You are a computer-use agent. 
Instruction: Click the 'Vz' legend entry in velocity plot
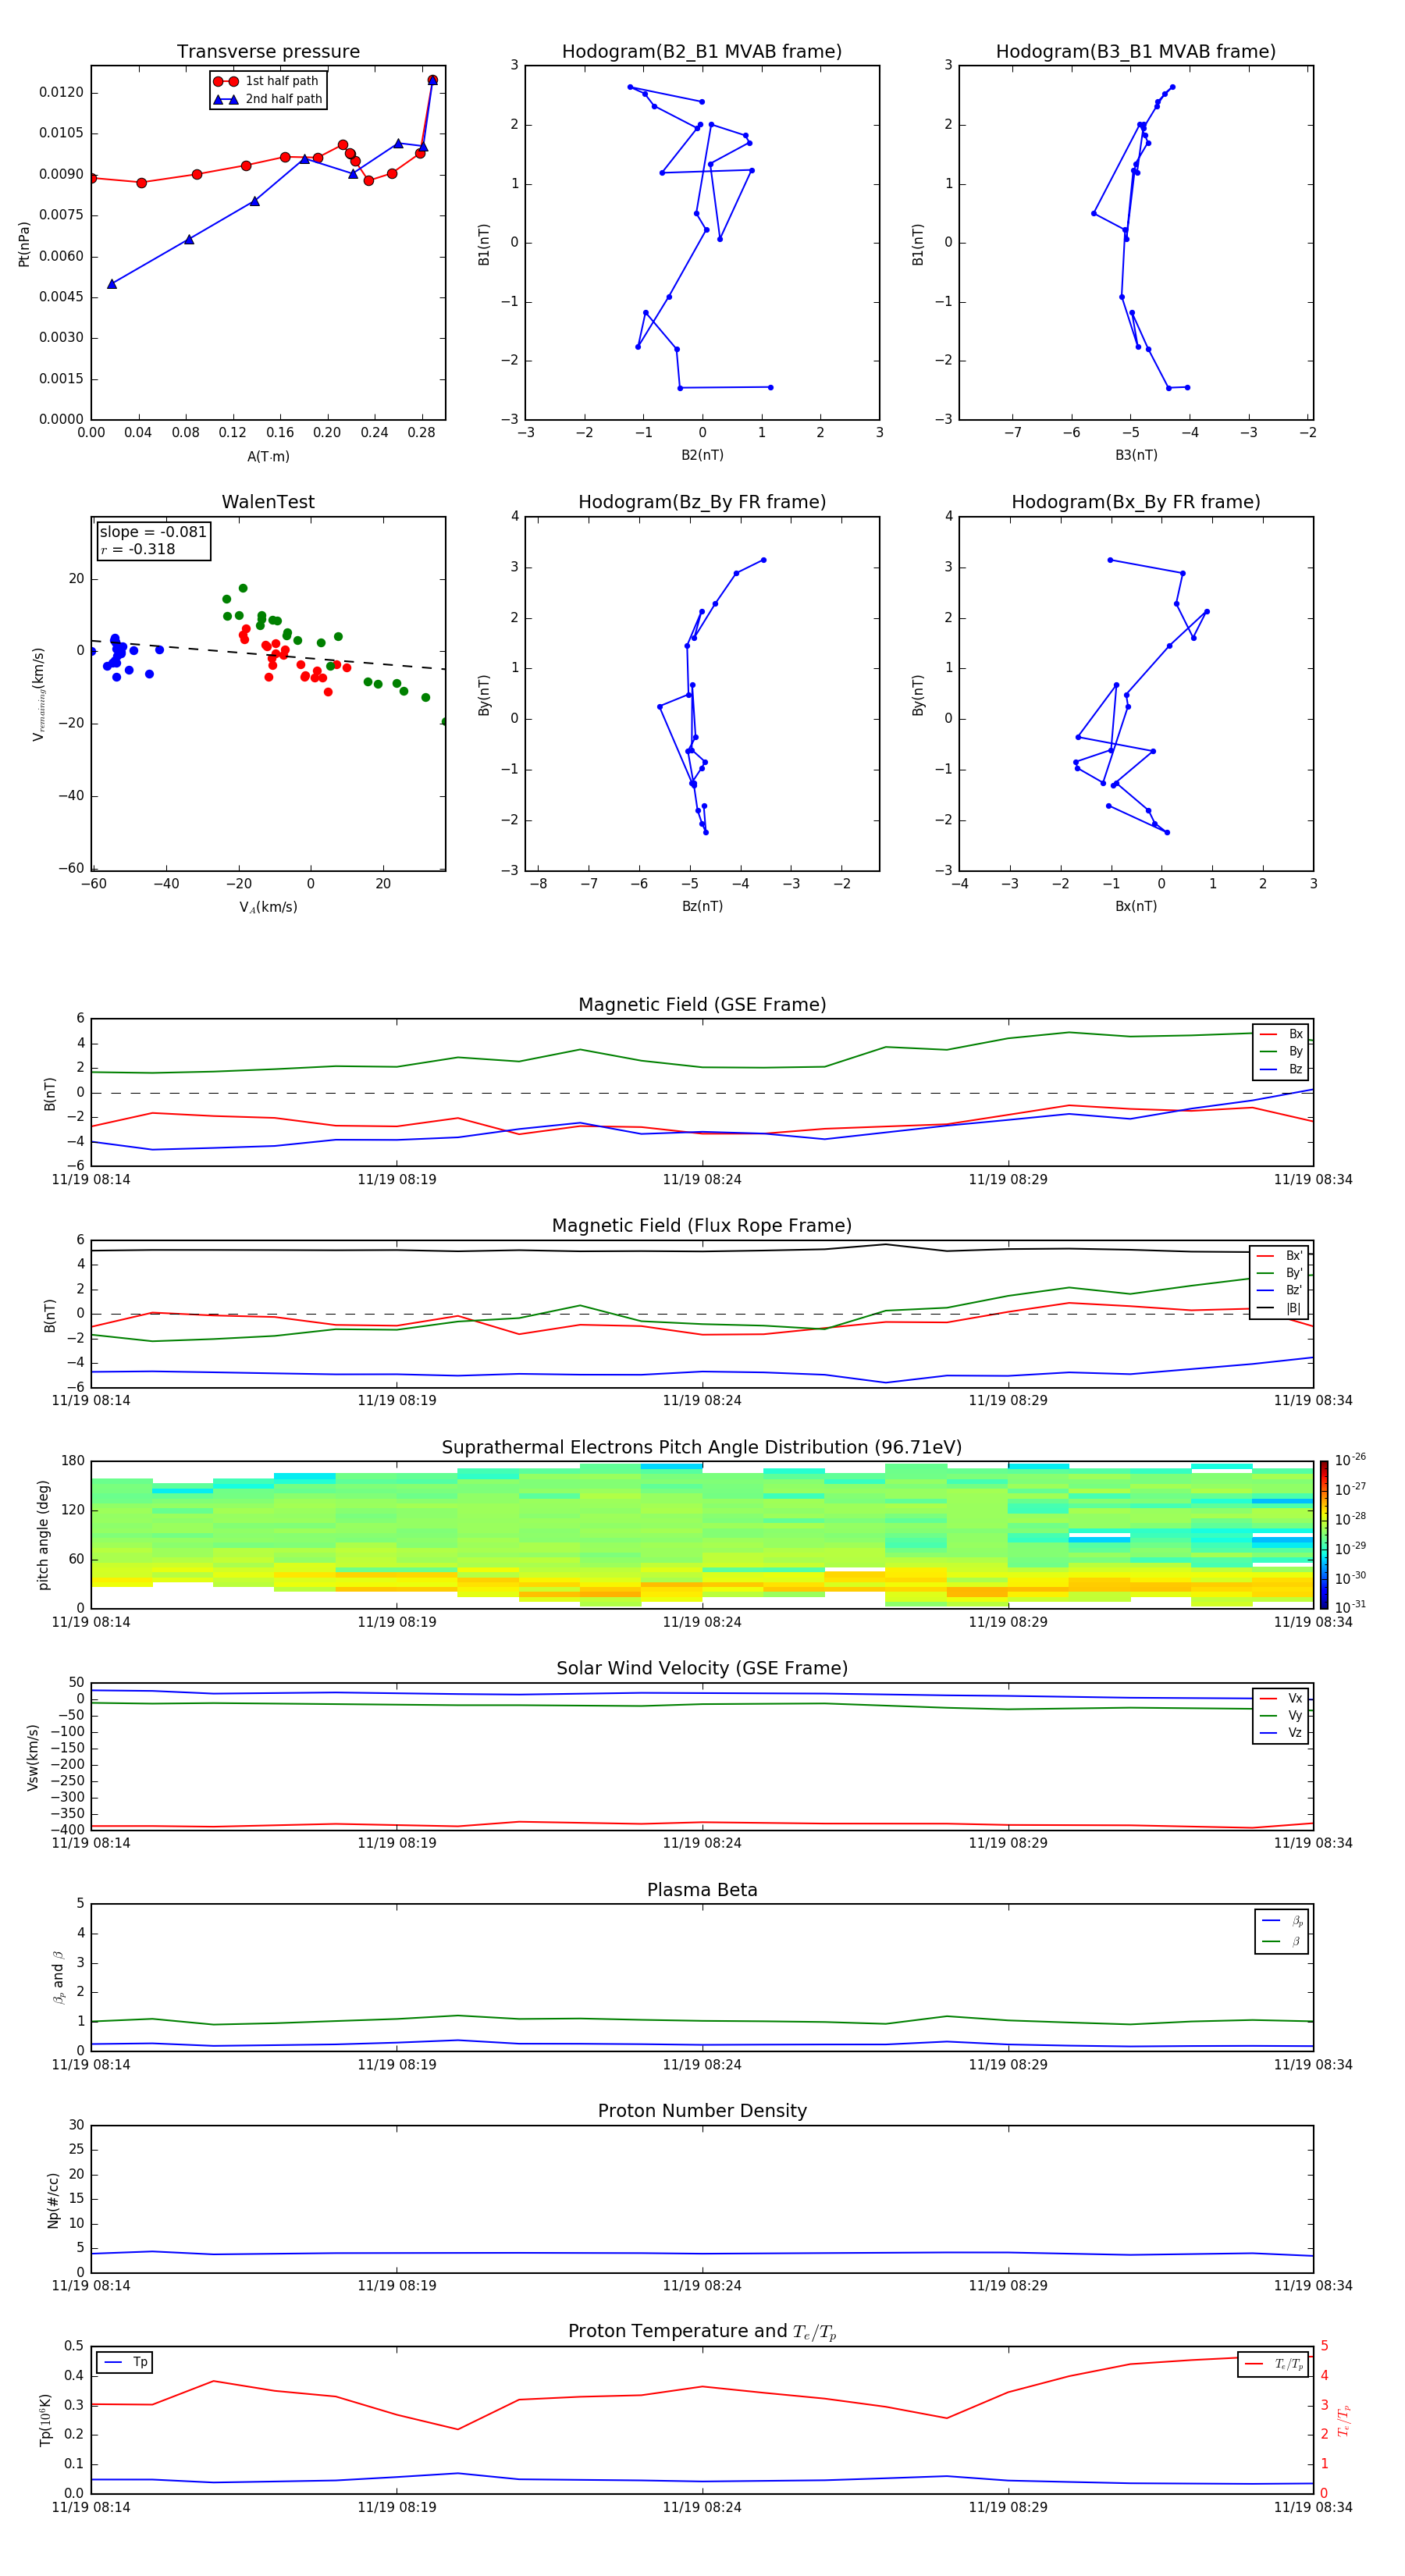pyautogui.click(x=1282, y=1733)
